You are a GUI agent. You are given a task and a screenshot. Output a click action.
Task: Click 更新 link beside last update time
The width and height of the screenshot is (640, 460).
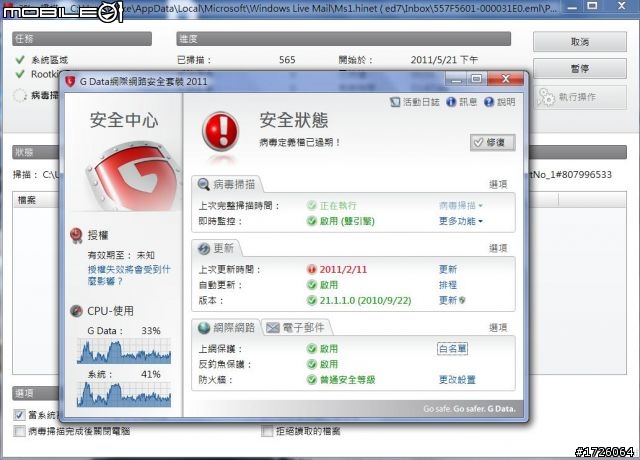coord(448,269)
